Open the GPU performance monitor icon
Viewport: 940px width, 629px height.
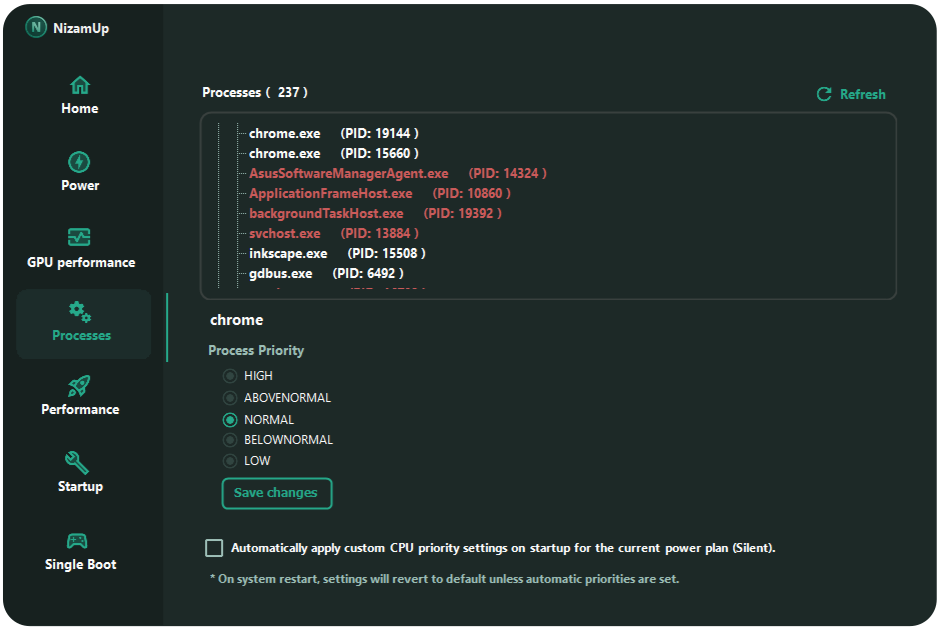tap(79, 238)
